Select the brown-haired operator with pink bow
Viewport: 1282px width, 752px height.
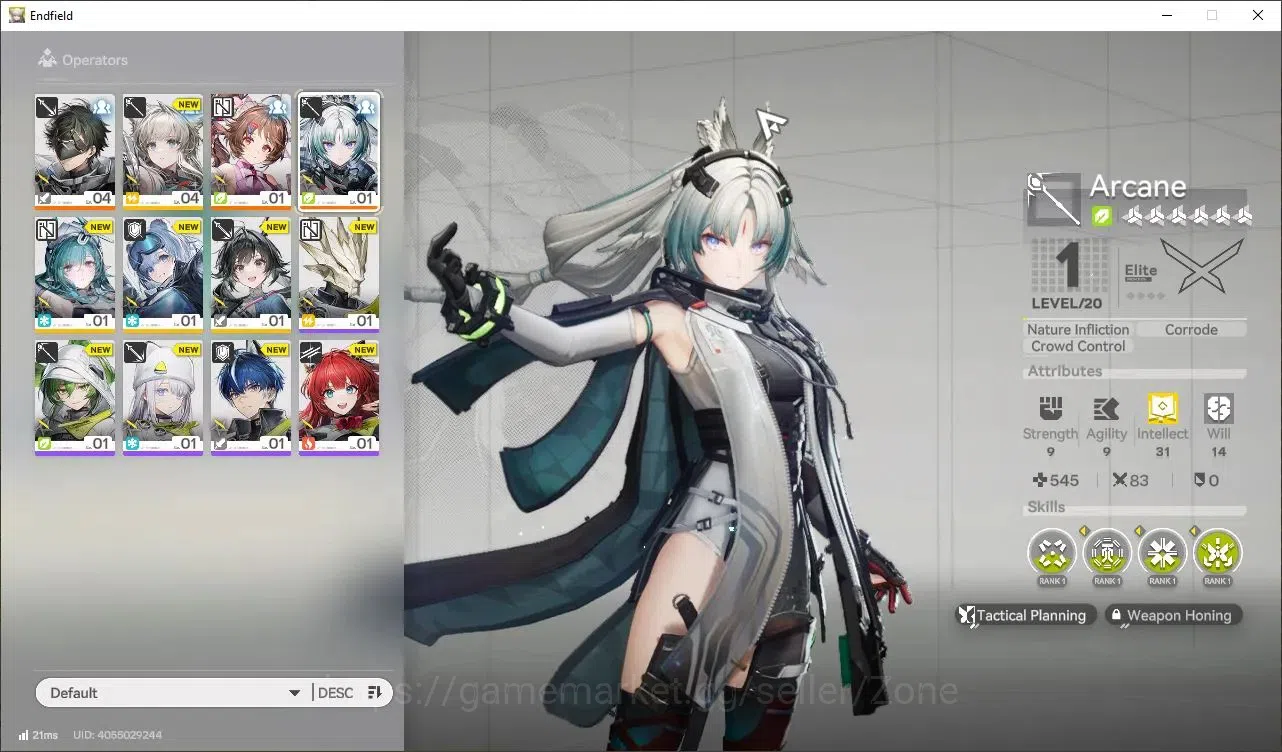(x=251, y=152)
